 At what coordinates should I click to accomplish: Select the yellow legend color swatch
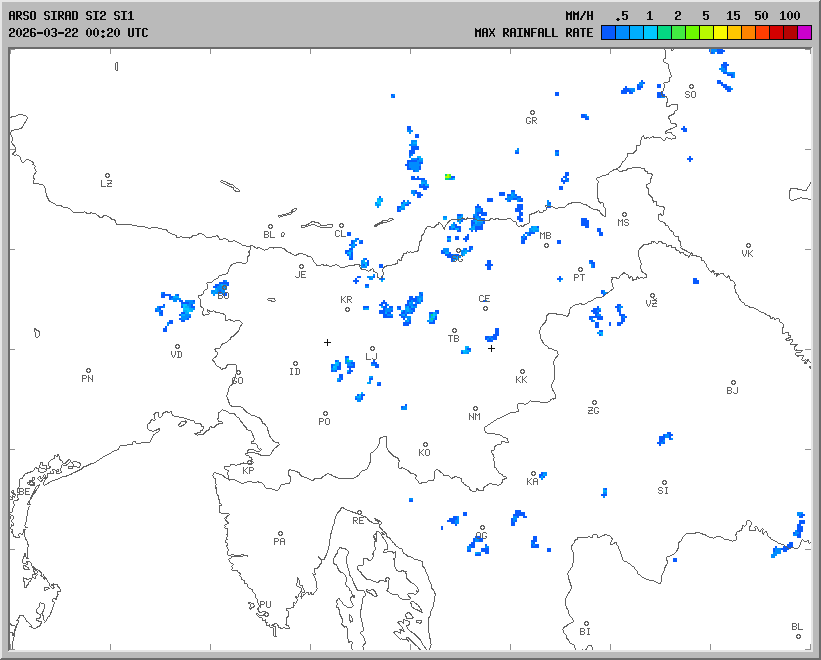click(720, 33)
